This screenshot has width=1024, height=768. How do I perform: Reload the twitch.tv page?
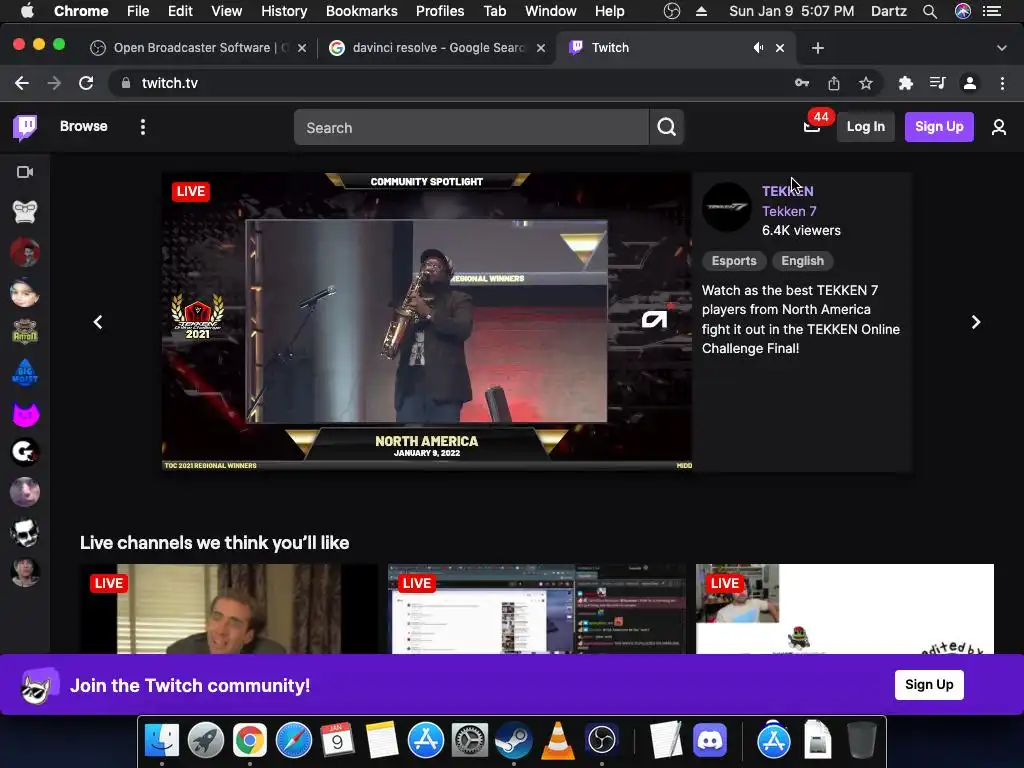pos(86,83)
